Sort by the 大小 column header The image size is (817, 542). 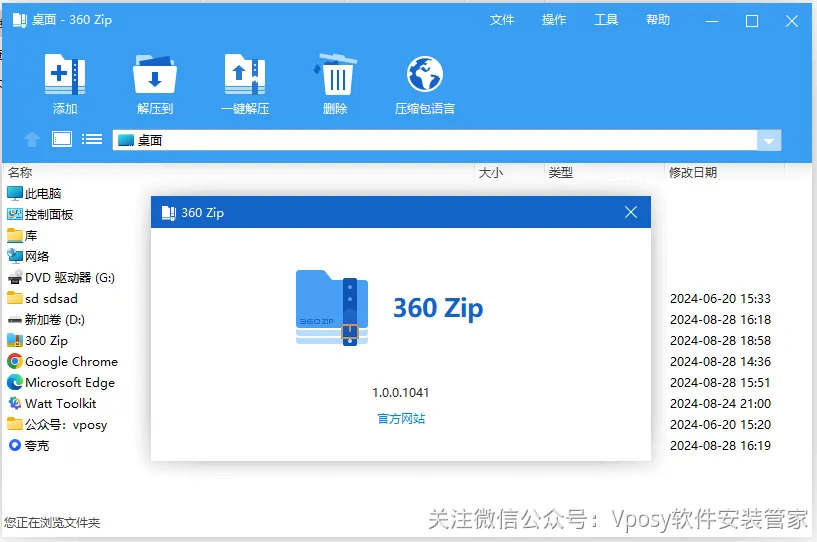click(491, 173)
